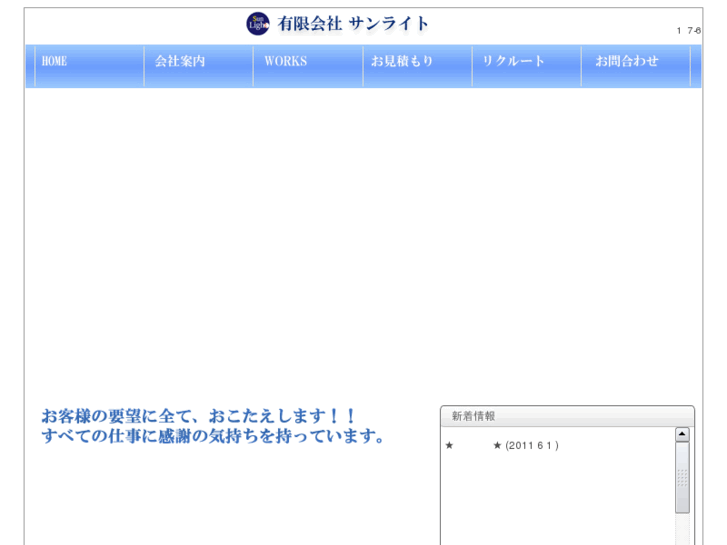Click the '1 7-6' text at top right

[x=689, y=31]
